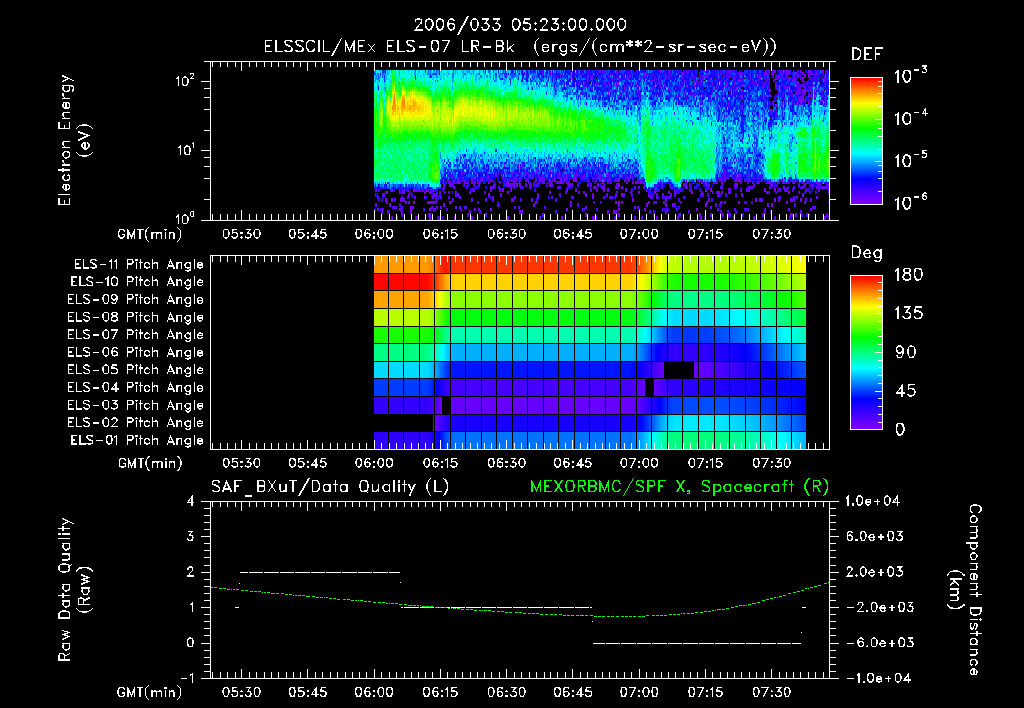Click the green MEXORBMC/SPF X, Spacecraft (R) legend
The width and height of the screenshot is (1024, 708).
click(679, 487)
